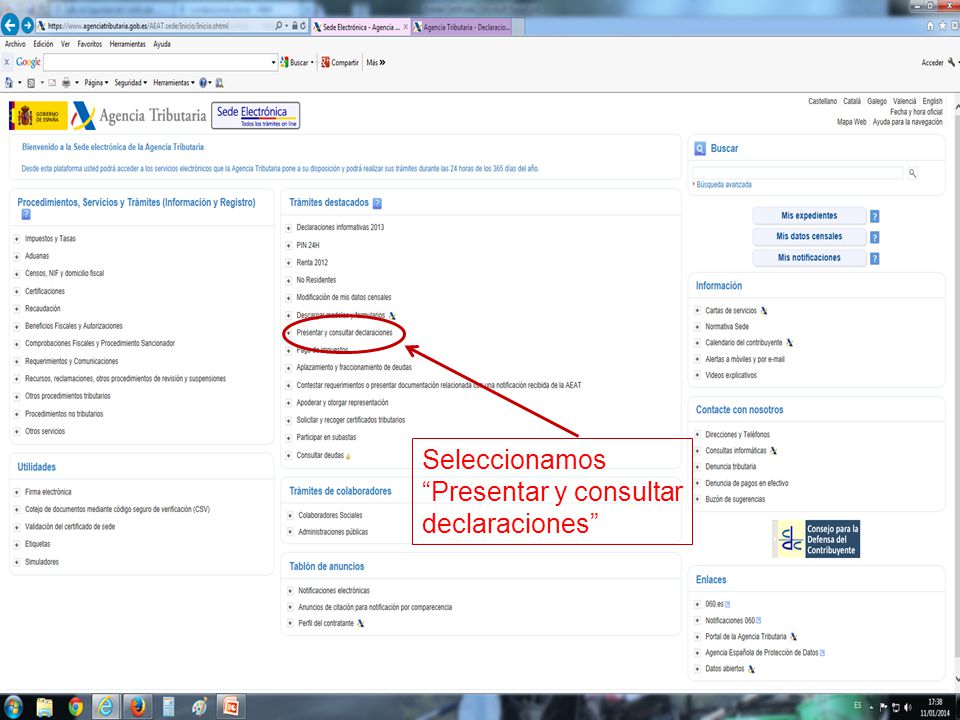
Task: Click the Mis notificaciones button
Action: 809,258
